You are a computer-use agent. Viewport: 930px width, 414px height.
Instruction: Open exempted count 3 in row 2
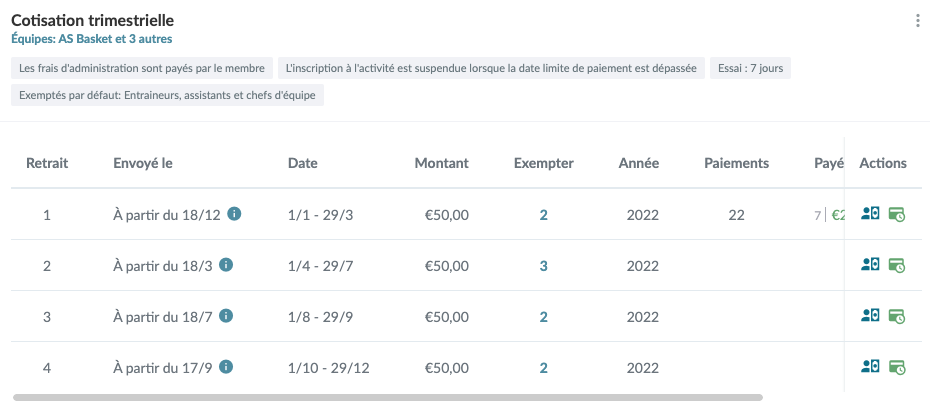(x=543, y=266)
